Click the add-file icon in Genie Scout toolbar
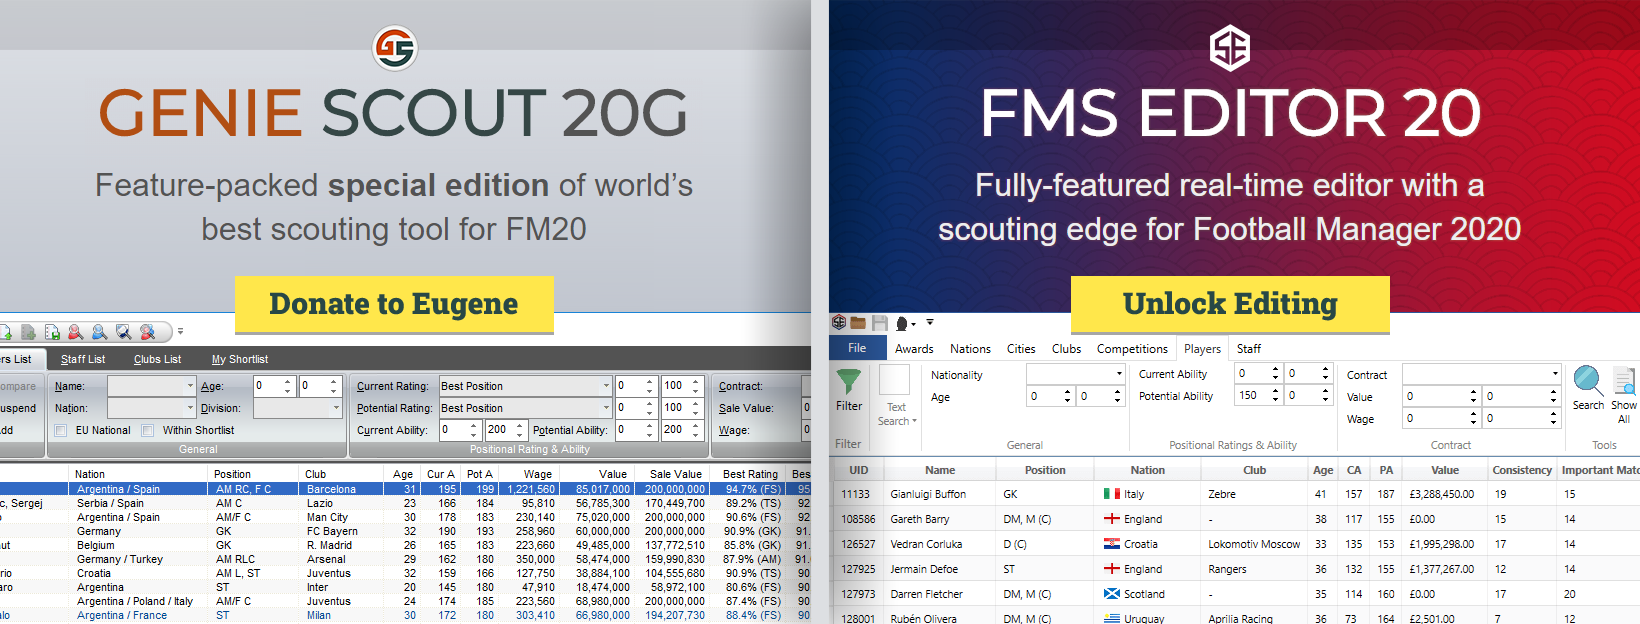This screenshot has width=1640, height=624. tap(28, 331)
